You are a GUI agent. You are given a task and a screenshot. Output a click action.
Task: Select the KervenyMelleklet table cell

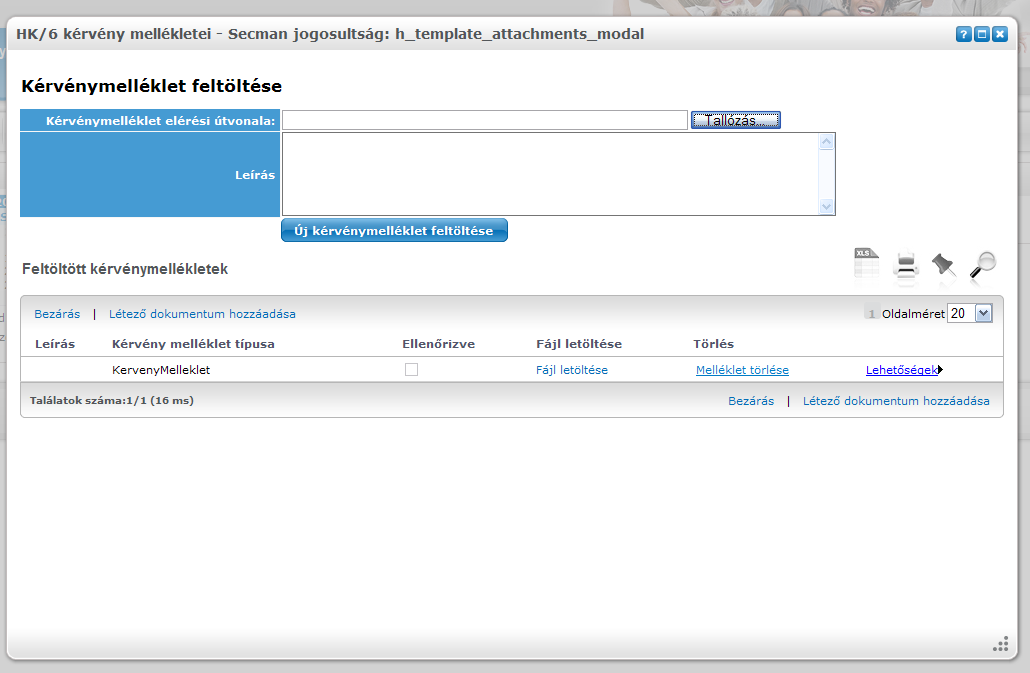[x=161, y=370]
